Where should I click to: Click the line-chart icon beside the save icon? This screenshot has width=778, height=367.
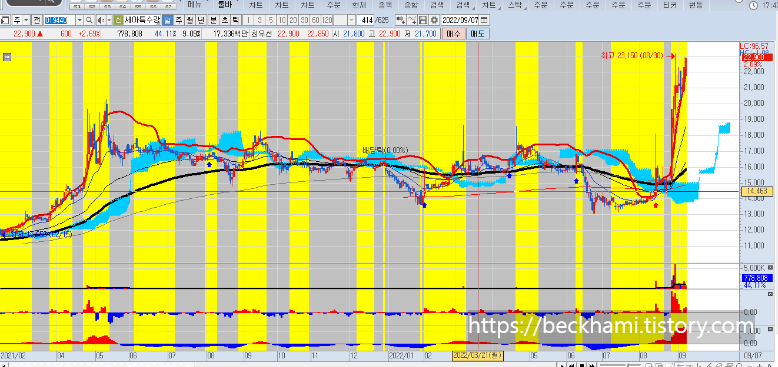pyautogui.click(x=412, y=20)
